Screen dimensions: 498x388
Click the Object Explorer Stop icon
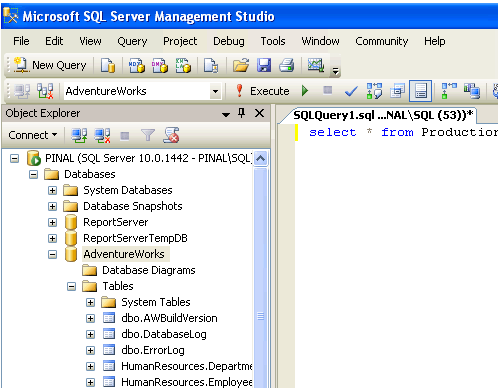[125, 136]
